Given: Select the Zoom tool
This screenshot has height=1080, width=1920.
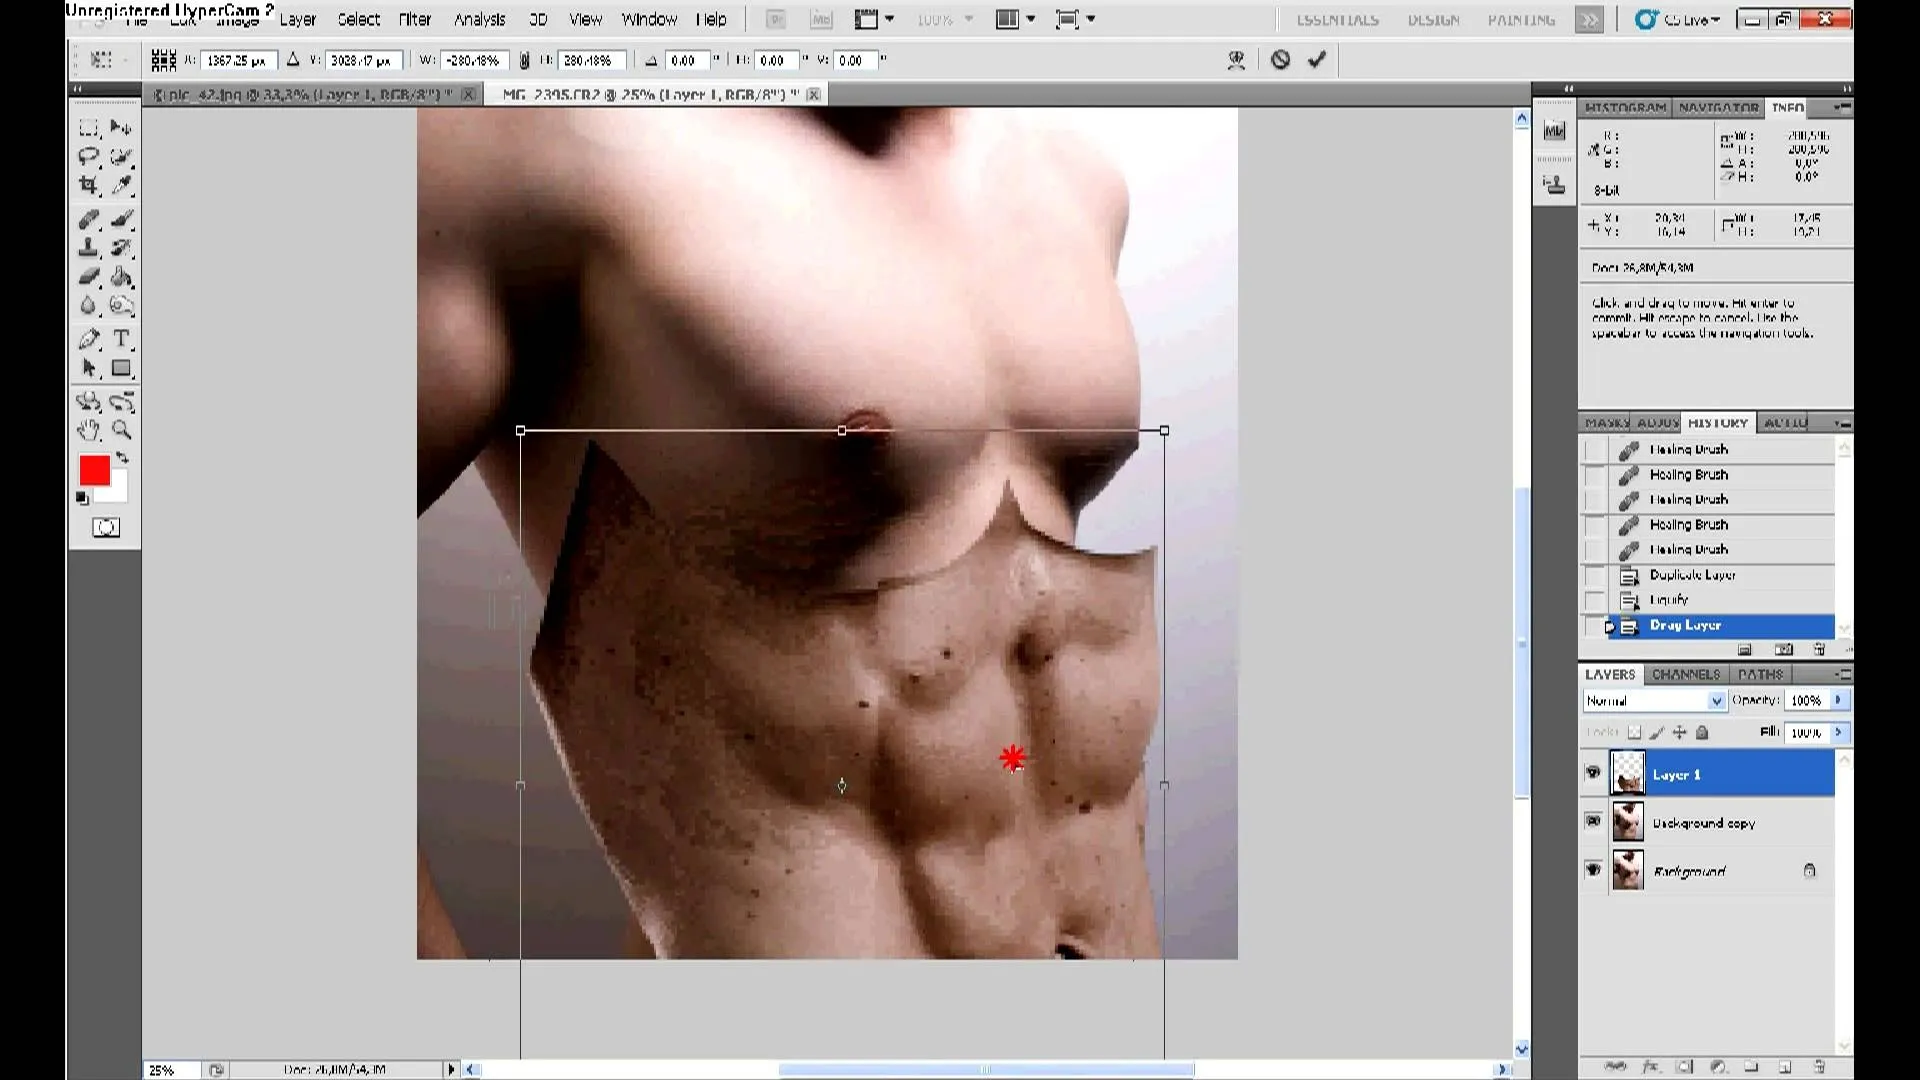Looking at the screenshot, I should [121, 431].
